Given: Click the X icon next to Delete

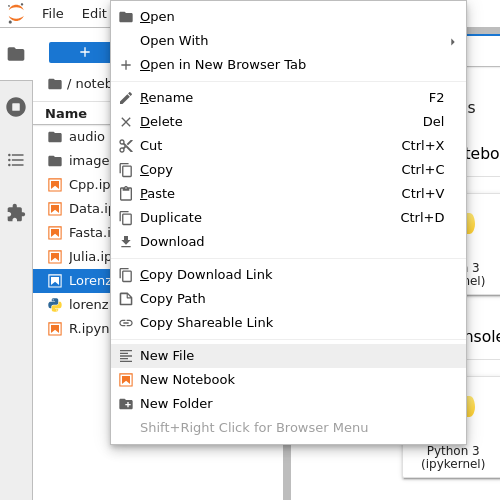Looking at the screenshot, I should point(126,122).
